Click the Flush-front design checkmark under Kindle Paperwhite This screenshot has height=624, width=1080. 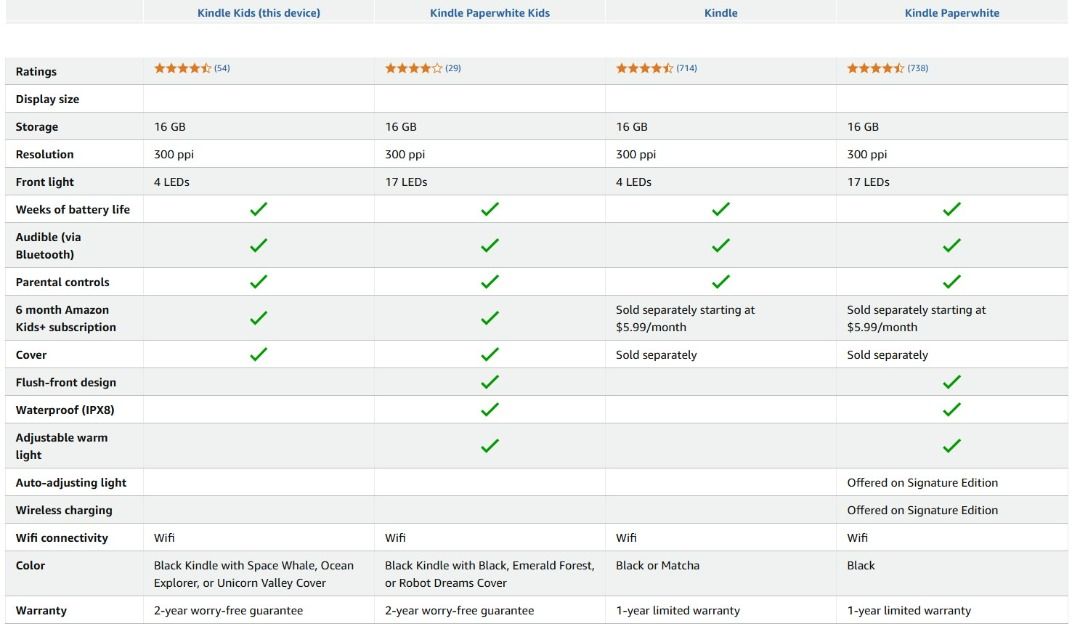coord(951,382)
